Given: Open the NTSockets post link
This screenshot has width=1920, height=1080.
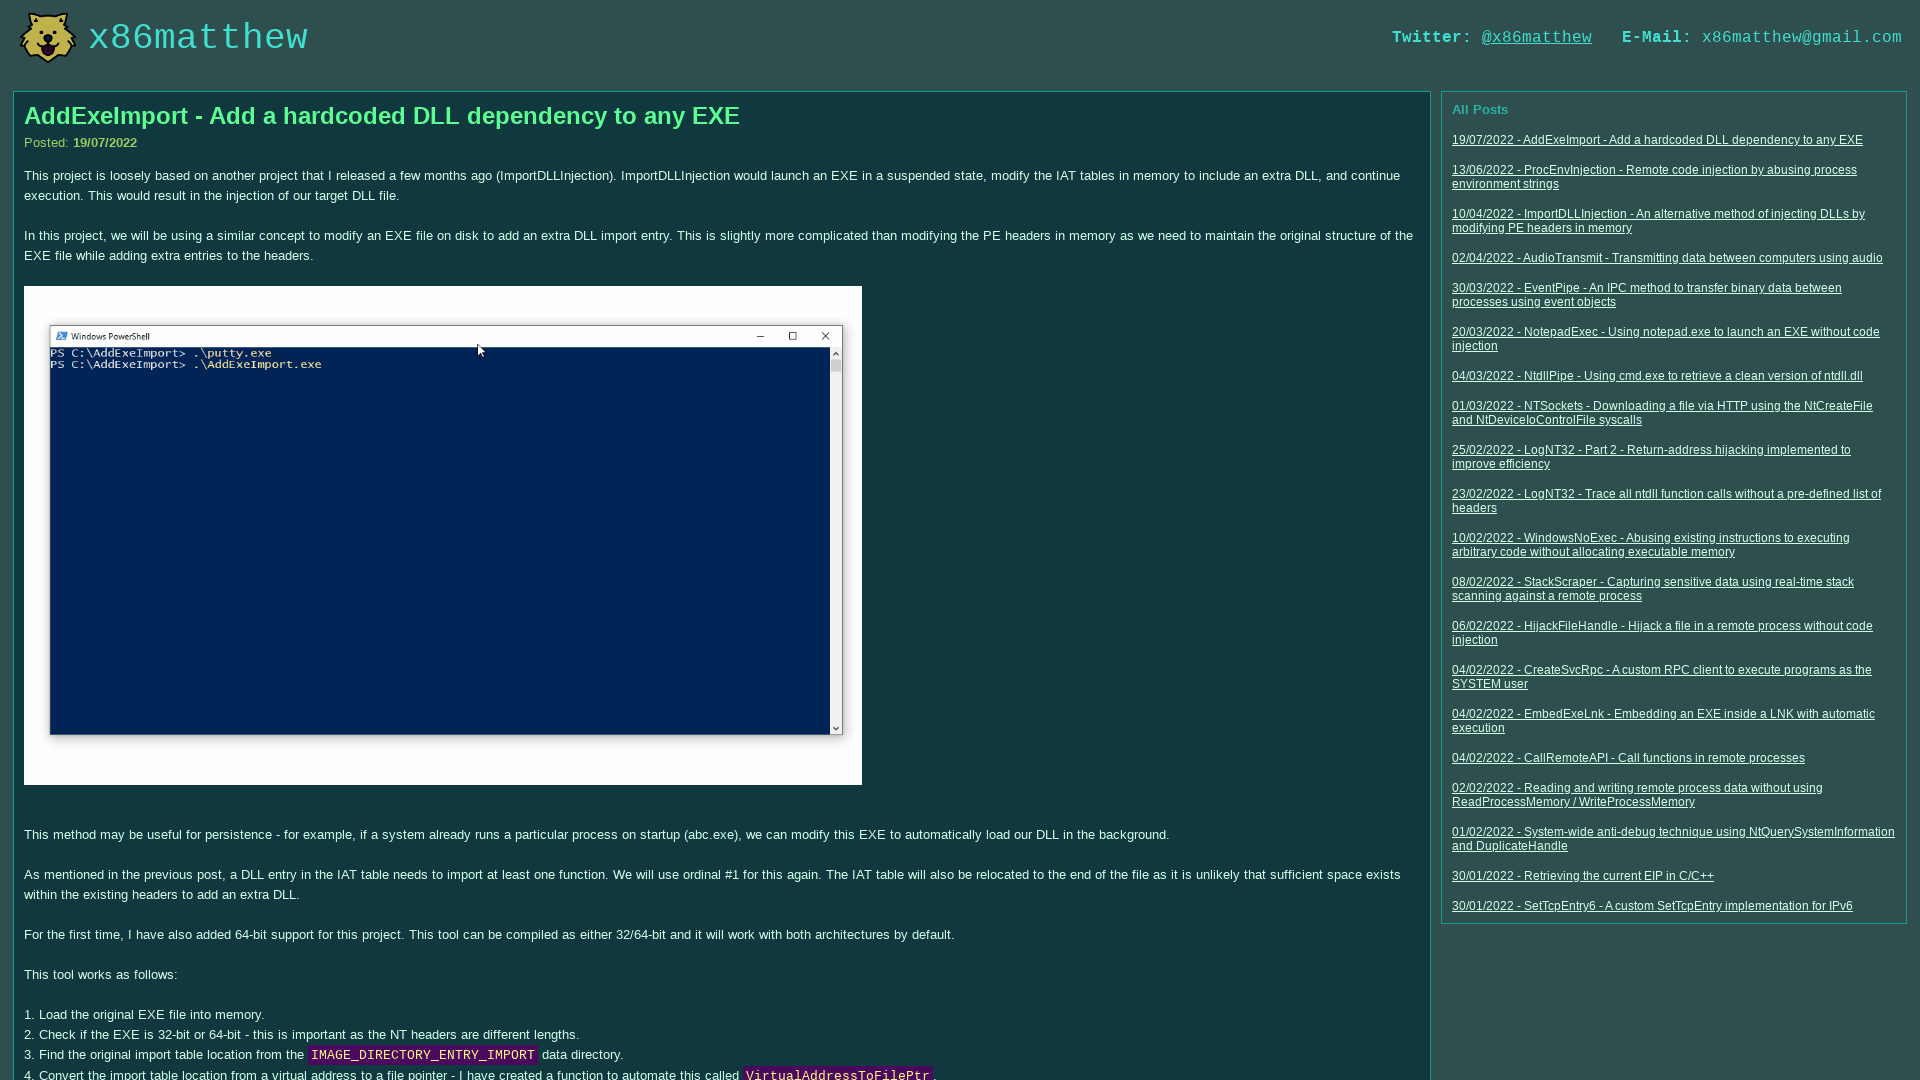Looking at the screenshot, I should (x=1662, y=412).
